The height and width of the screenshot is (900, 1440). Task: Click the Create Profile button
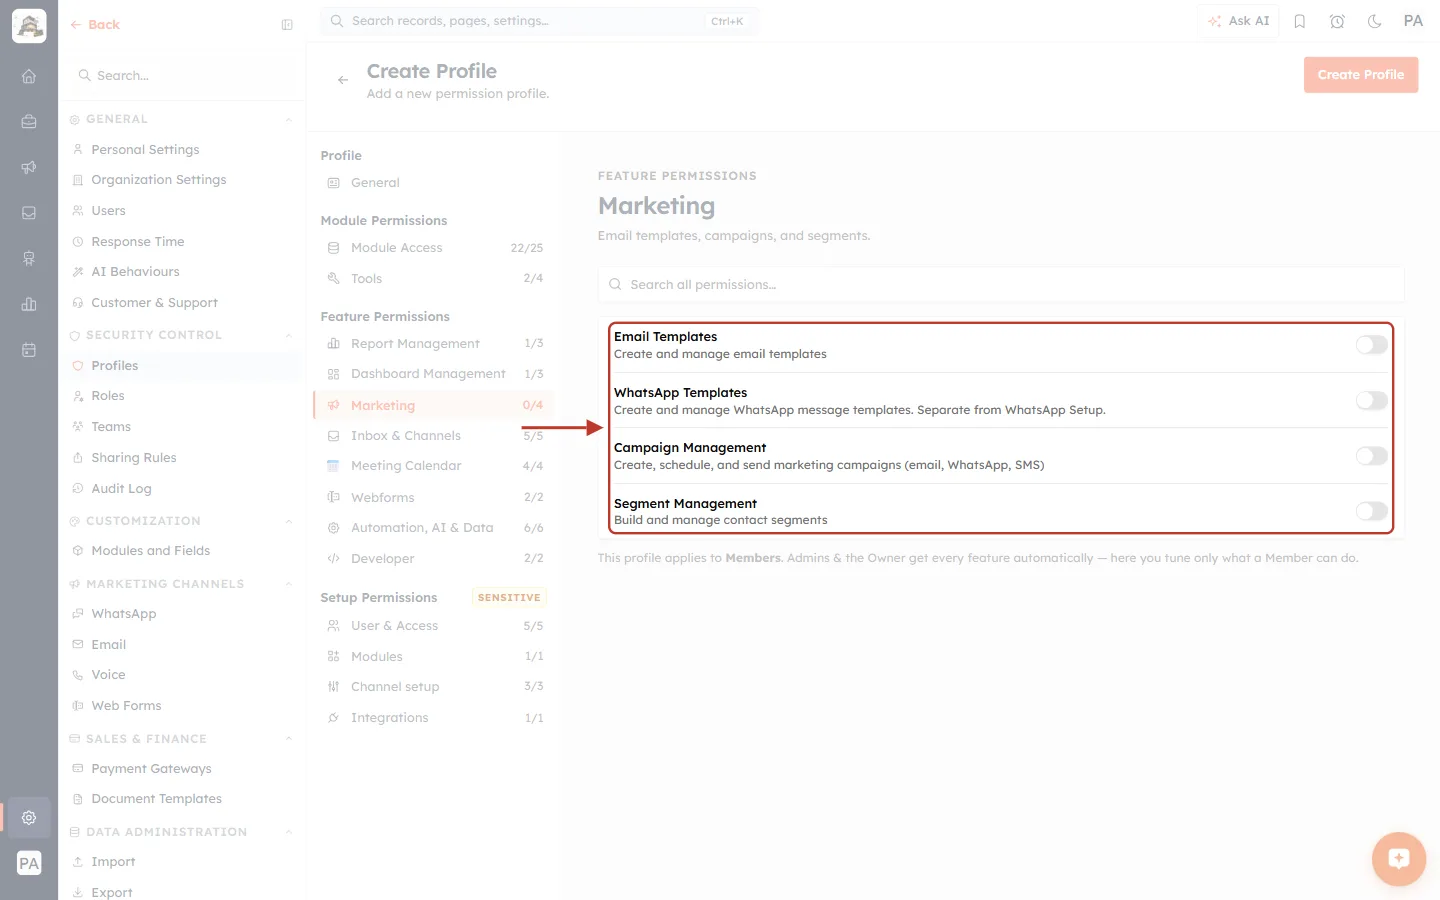point(1360,75)
